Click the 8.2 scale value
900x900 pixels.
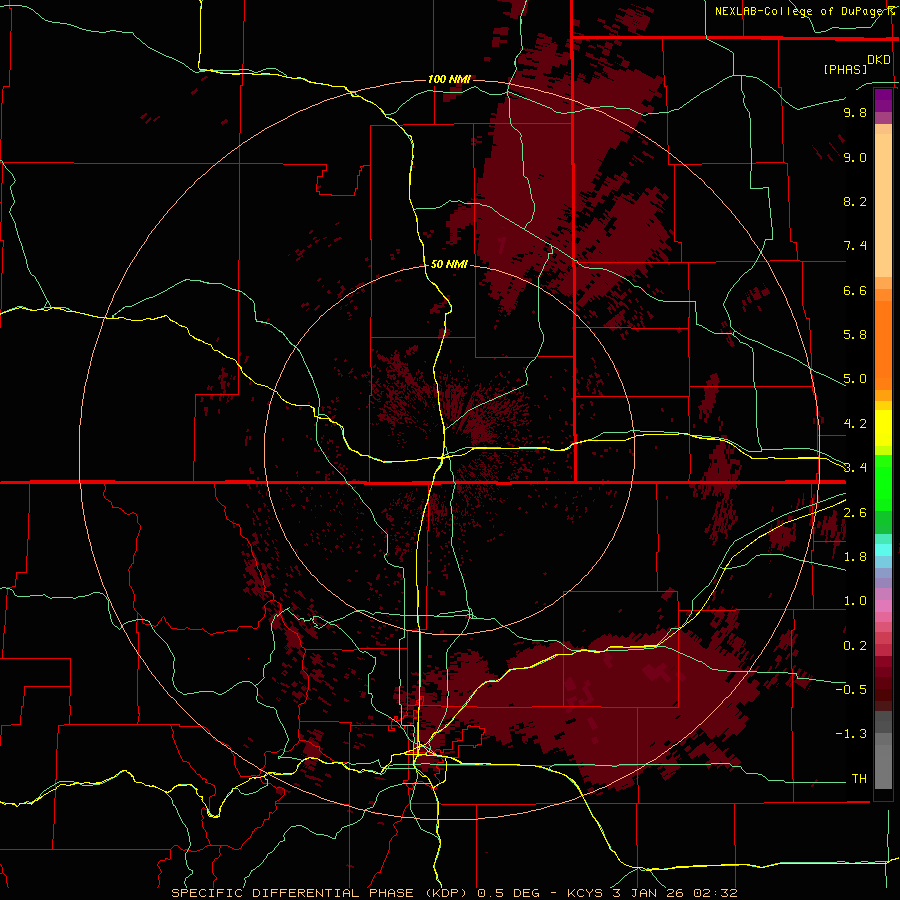pyautogui.click(x=855, y=201)
